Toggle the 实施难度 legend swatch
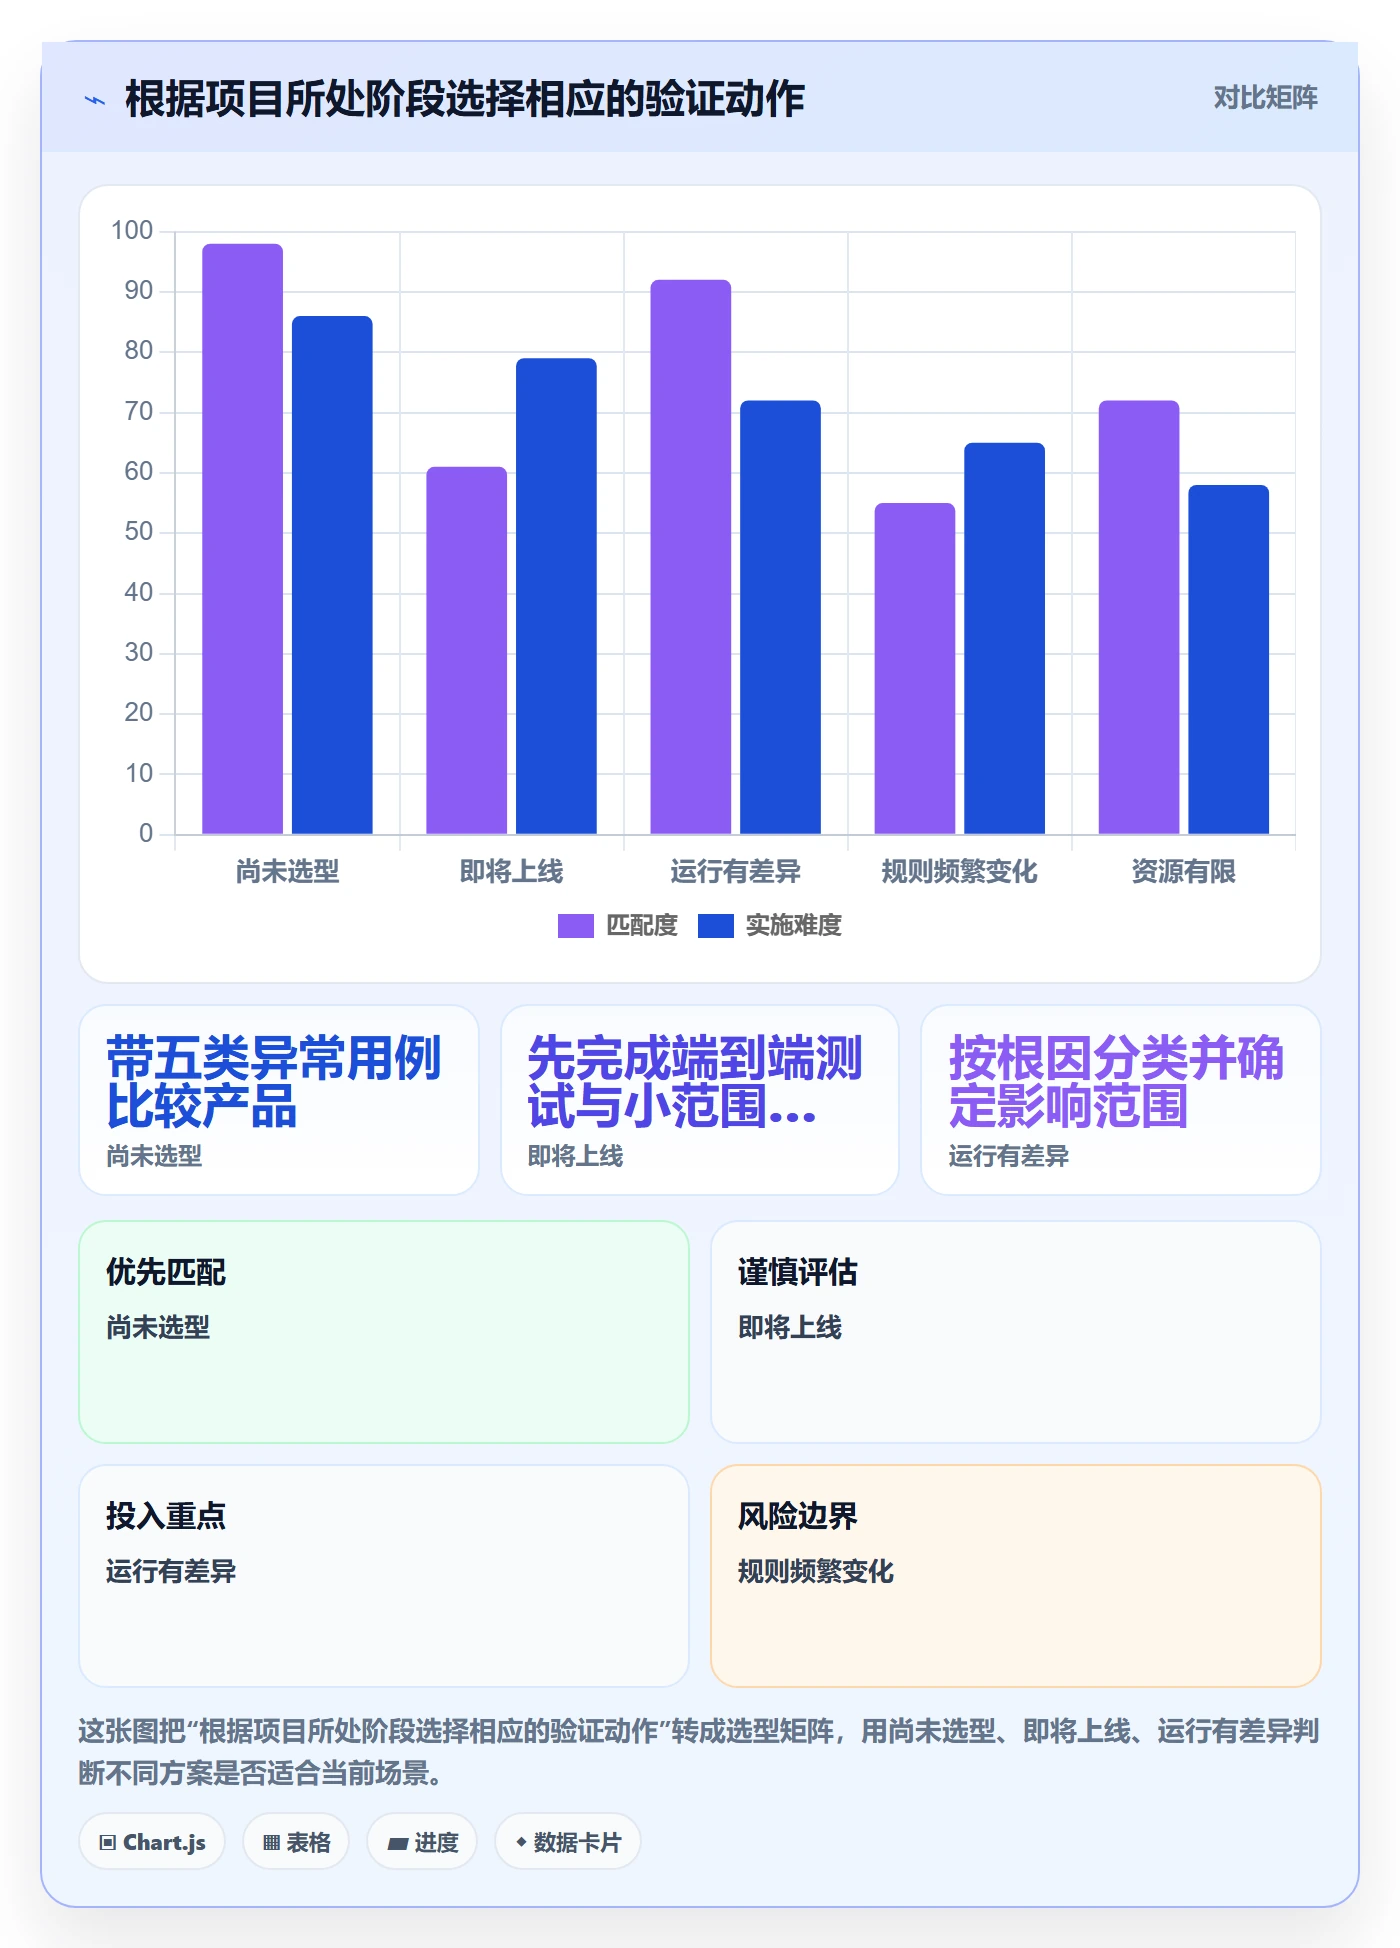Image resolution: width=1400 pixels, height=1948 pixels. pos(715,926)
